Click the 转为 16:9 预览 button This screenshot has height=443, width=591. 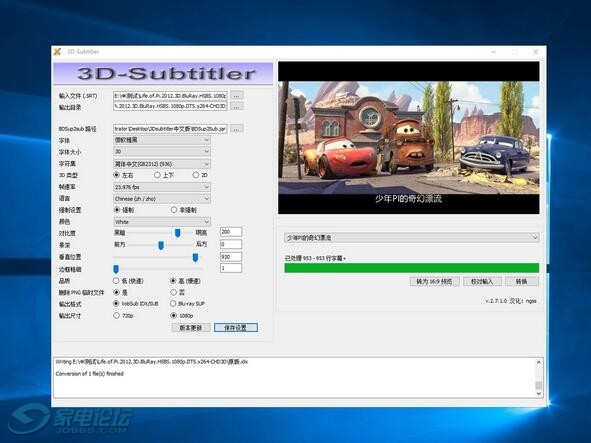435,281
